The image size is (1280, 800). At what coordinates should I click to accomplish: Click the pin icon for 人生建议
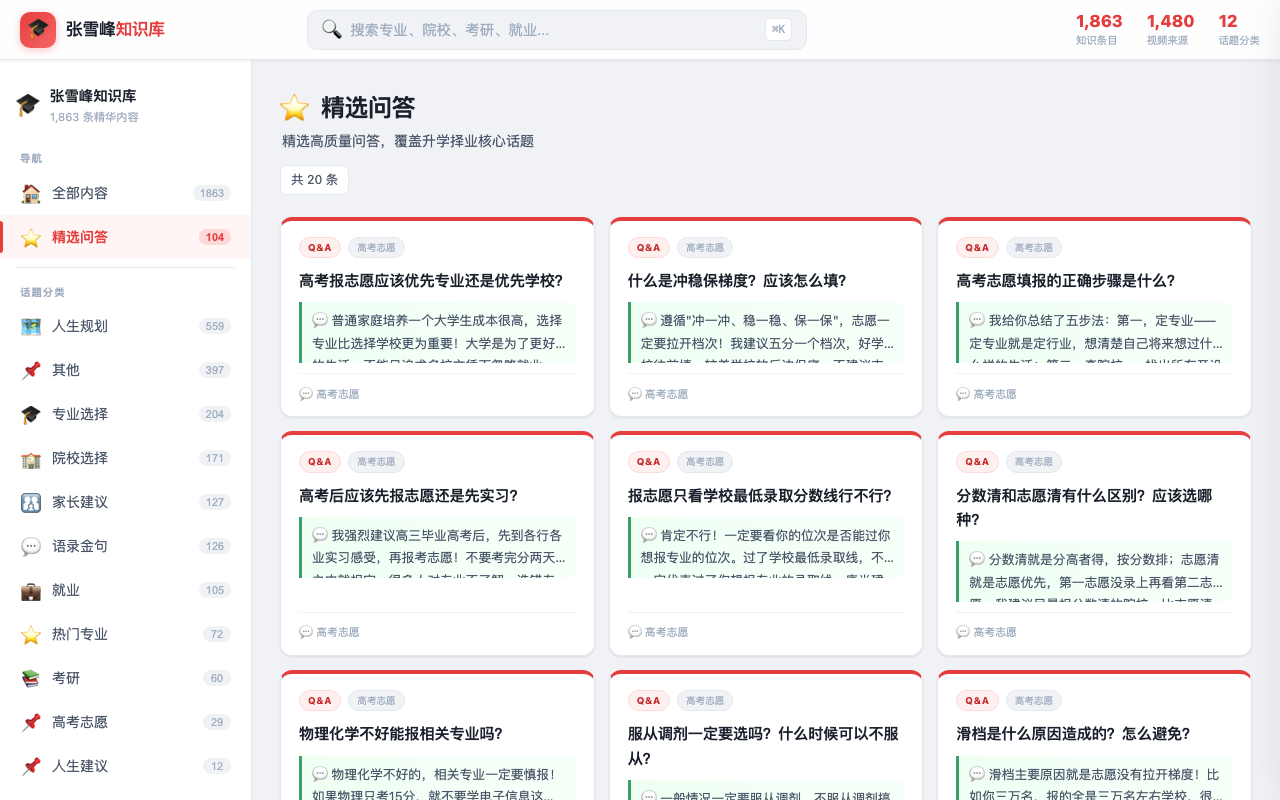[31, 766]
